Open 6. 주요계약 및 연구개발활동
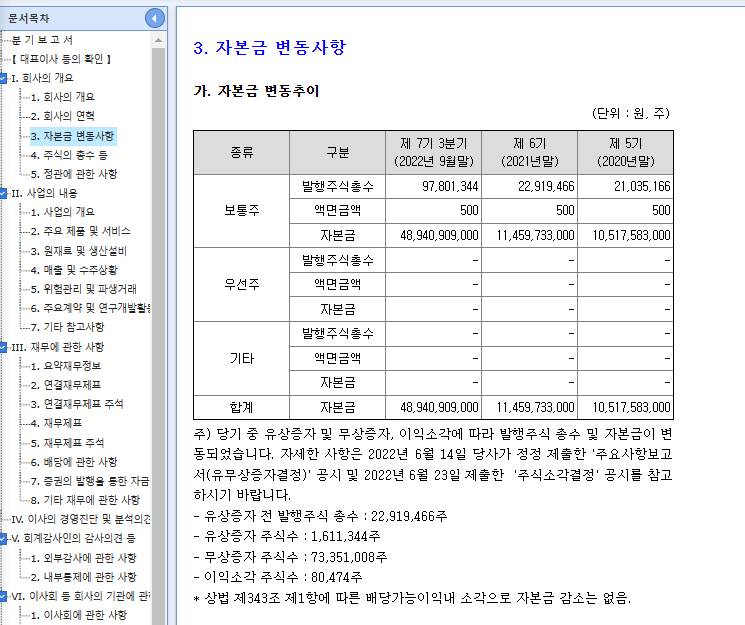The width and height of the screenshot is (745, 625). tap(91, 308)
